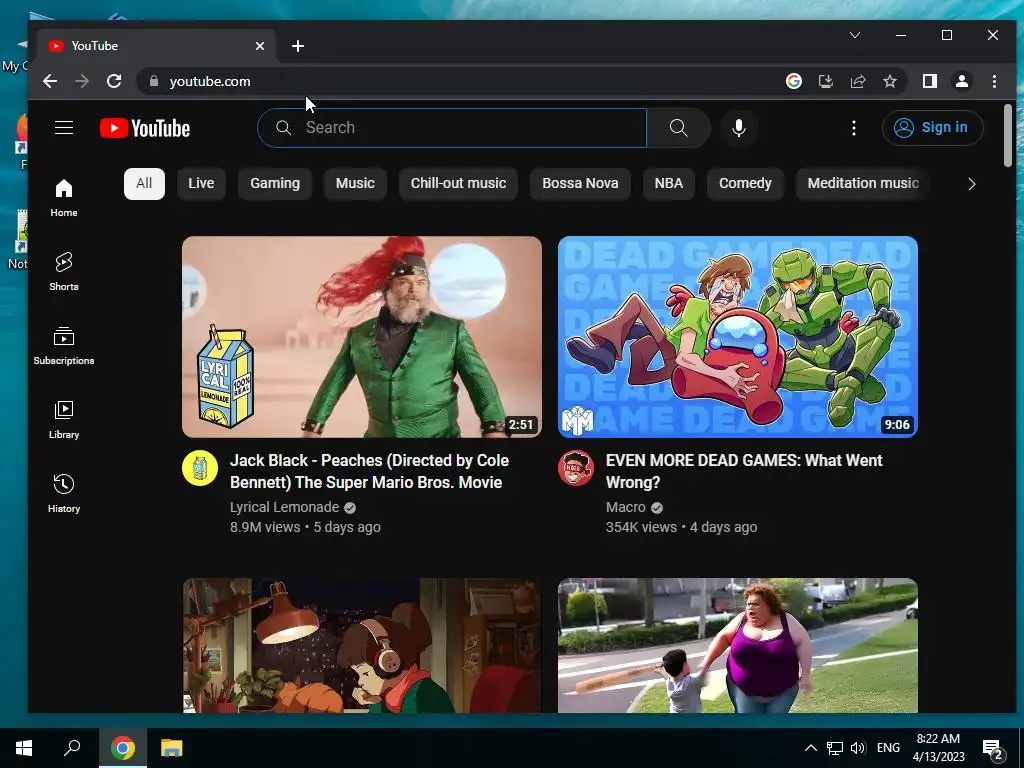Open Shorts in sidebar

(63, 271)
